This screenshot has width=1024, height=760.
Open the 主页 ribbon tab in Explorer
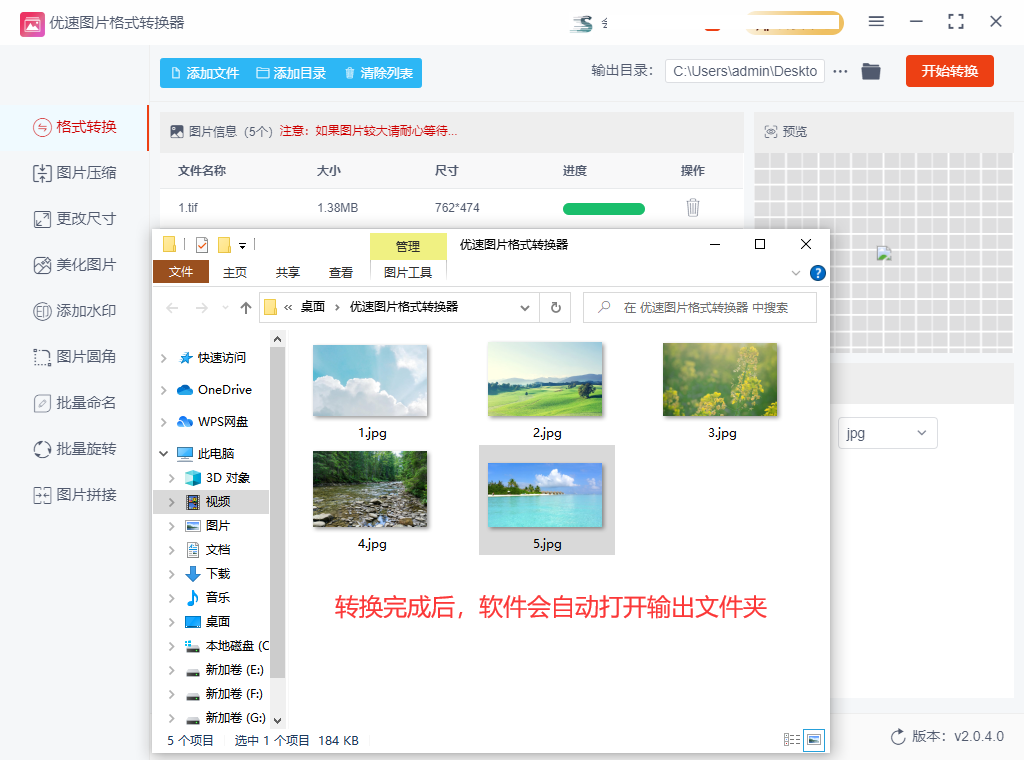tap(235, 272)
